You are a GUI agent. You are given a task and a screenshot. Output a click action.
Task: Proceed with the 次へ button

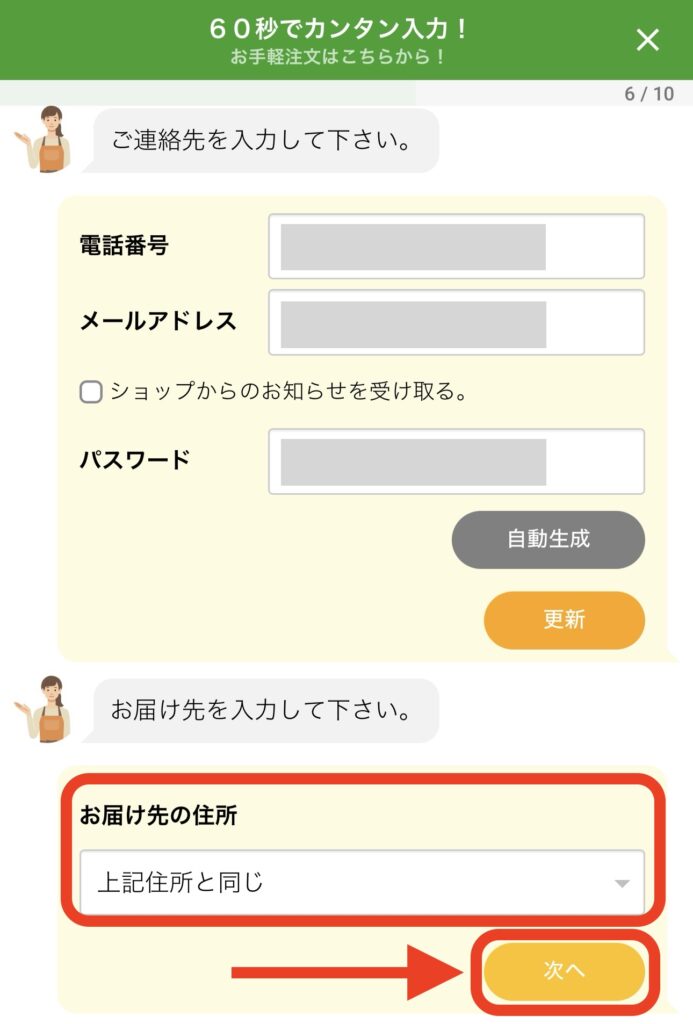[x=564, y=971]
